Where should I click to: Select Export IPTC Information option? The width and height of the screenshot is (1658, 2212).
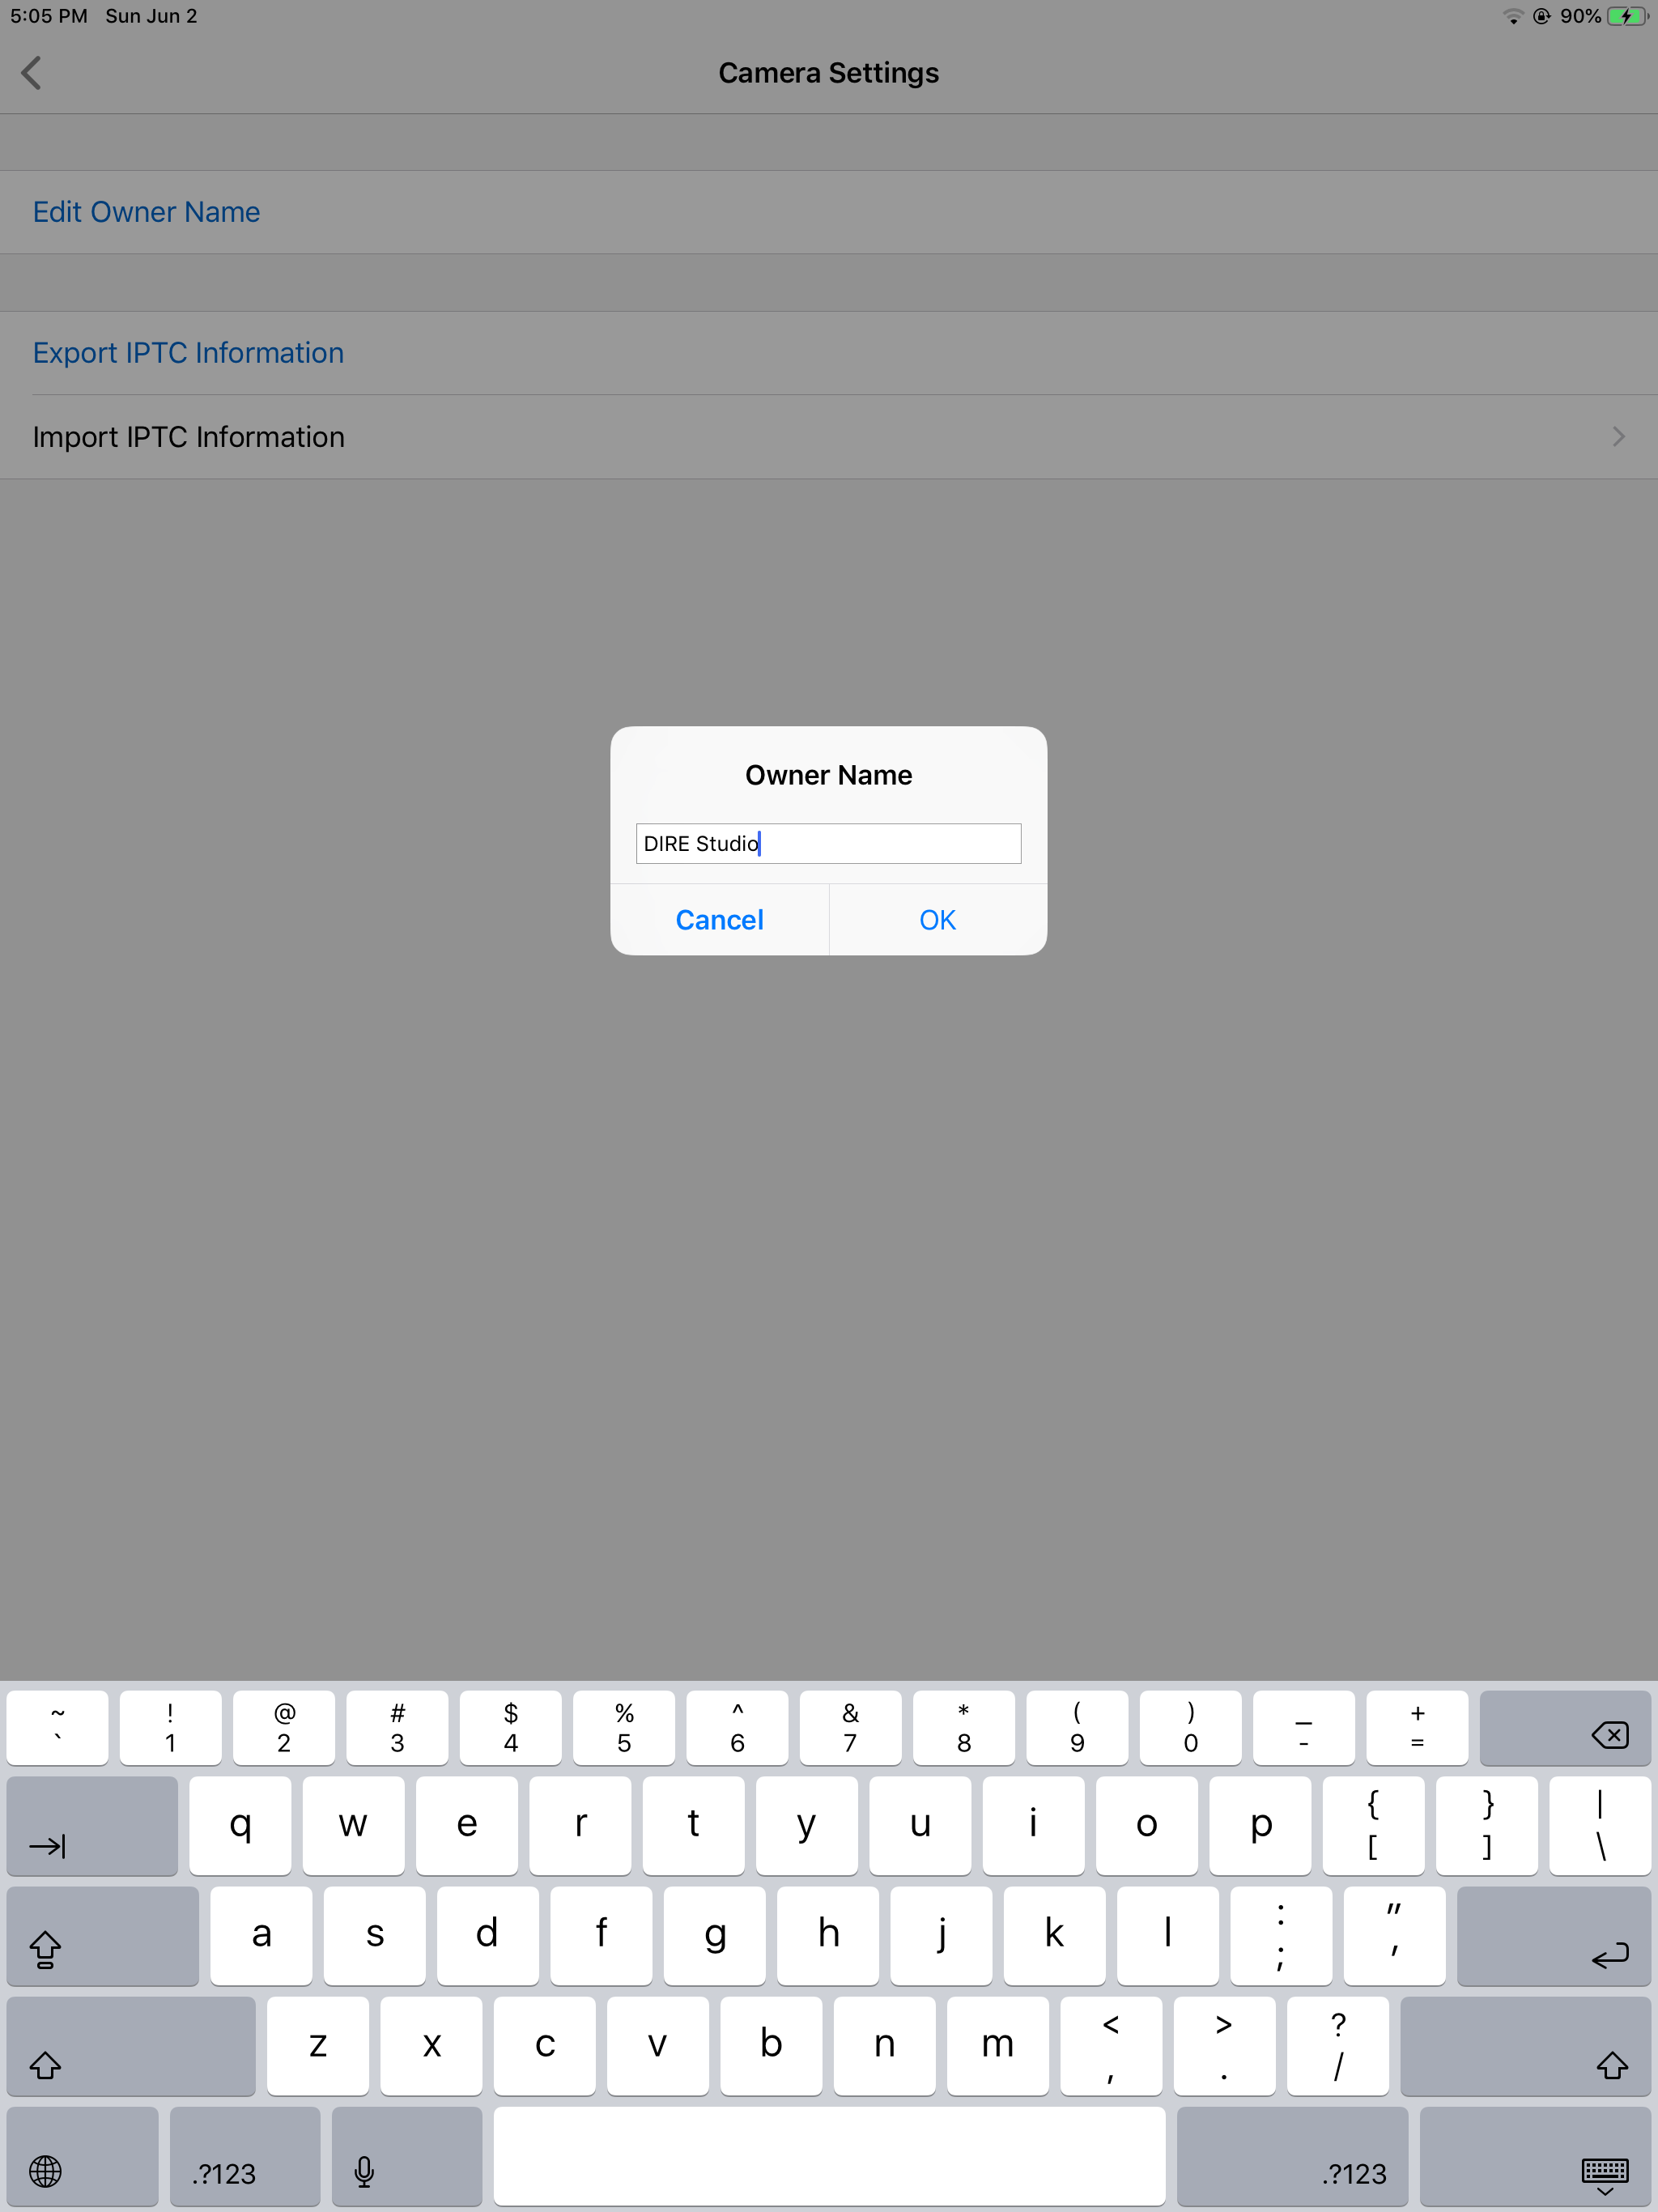click(x=188, y=353)
